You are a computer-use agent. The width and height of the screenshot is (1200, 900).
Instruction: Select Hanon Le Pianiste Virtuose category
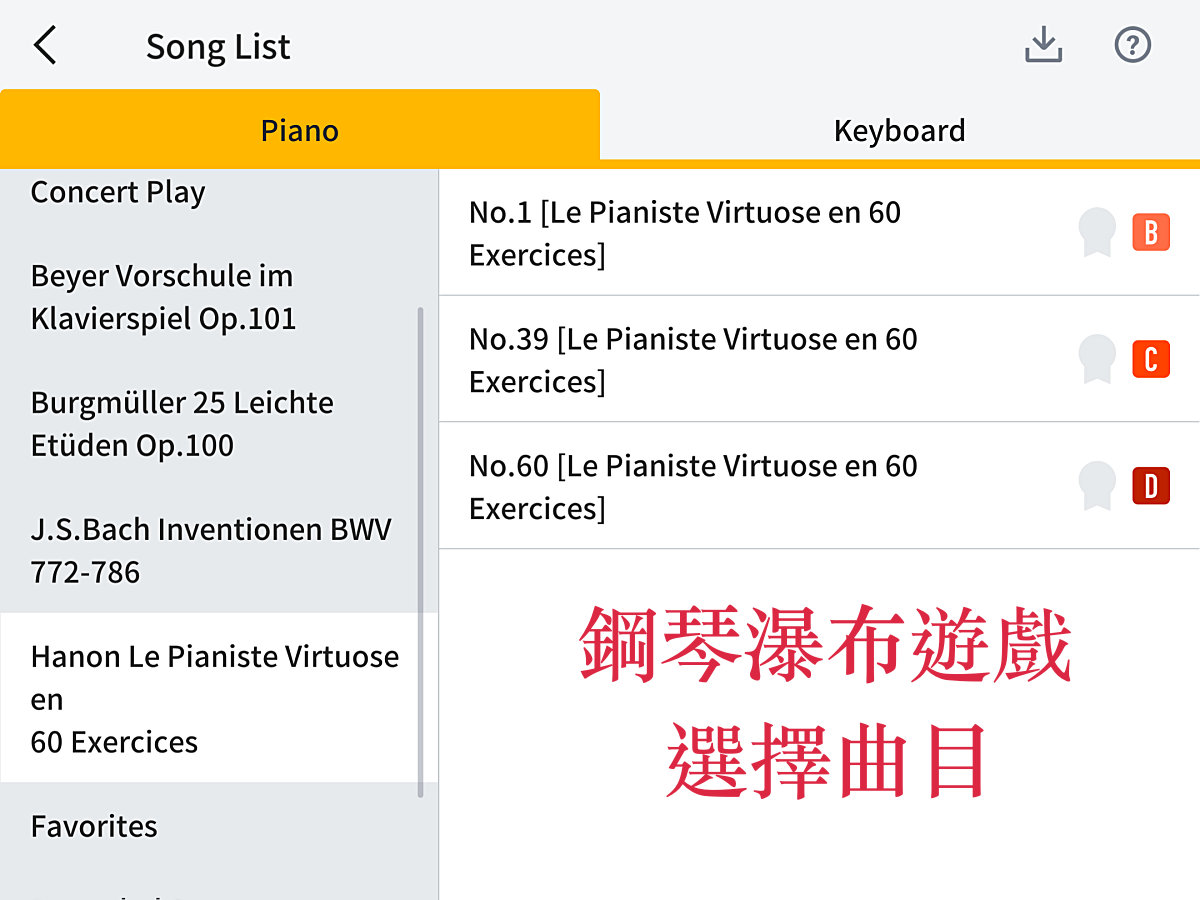[x=214, y=698]
